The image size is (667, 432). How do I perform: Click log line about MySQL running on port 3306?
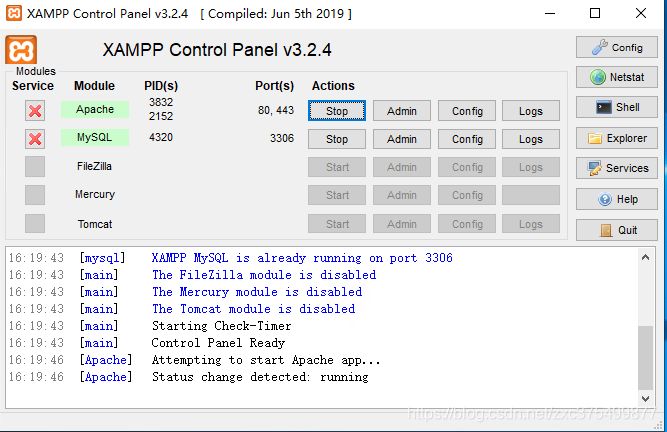302,258
